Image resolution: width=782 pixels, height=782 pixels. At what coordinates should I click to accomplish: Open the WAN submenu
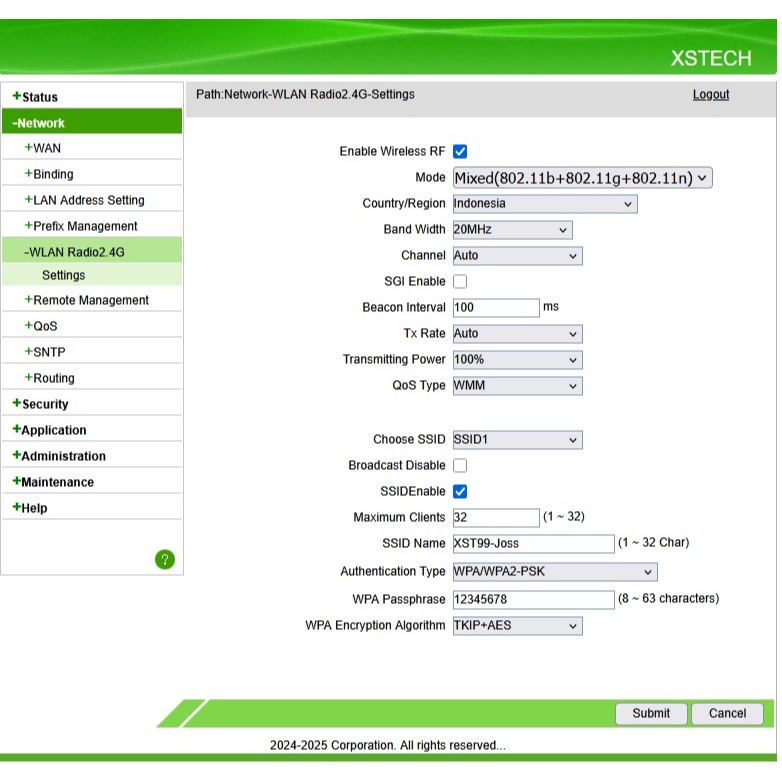coord(46,148)
